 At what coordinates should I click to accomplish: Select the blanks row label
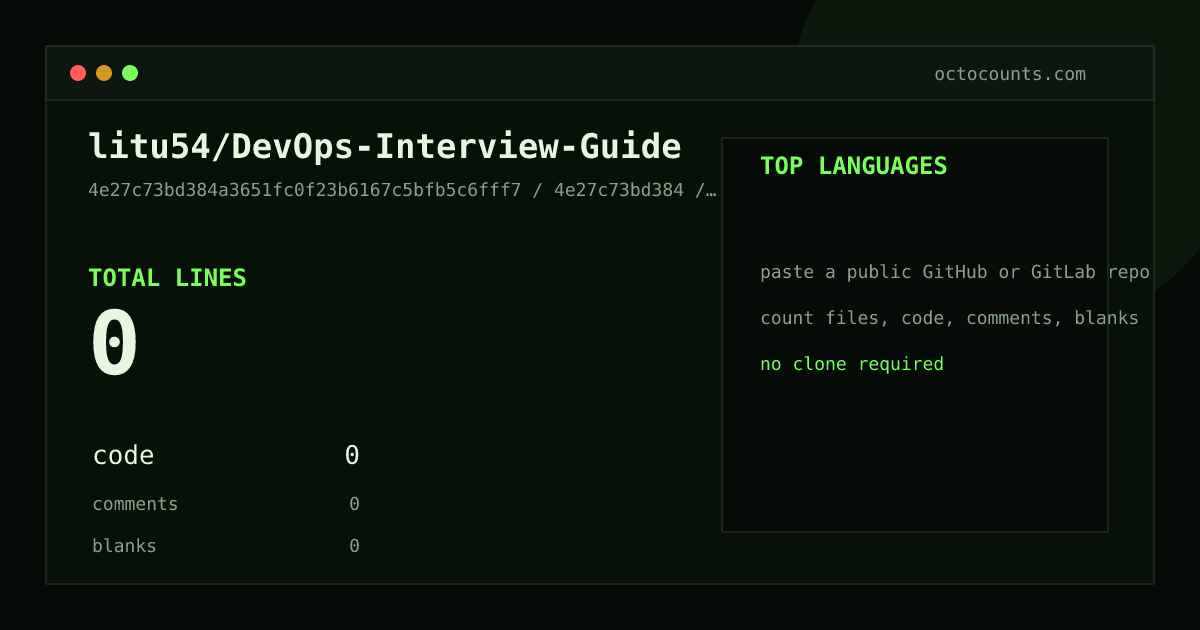click(x=124, y=546)
